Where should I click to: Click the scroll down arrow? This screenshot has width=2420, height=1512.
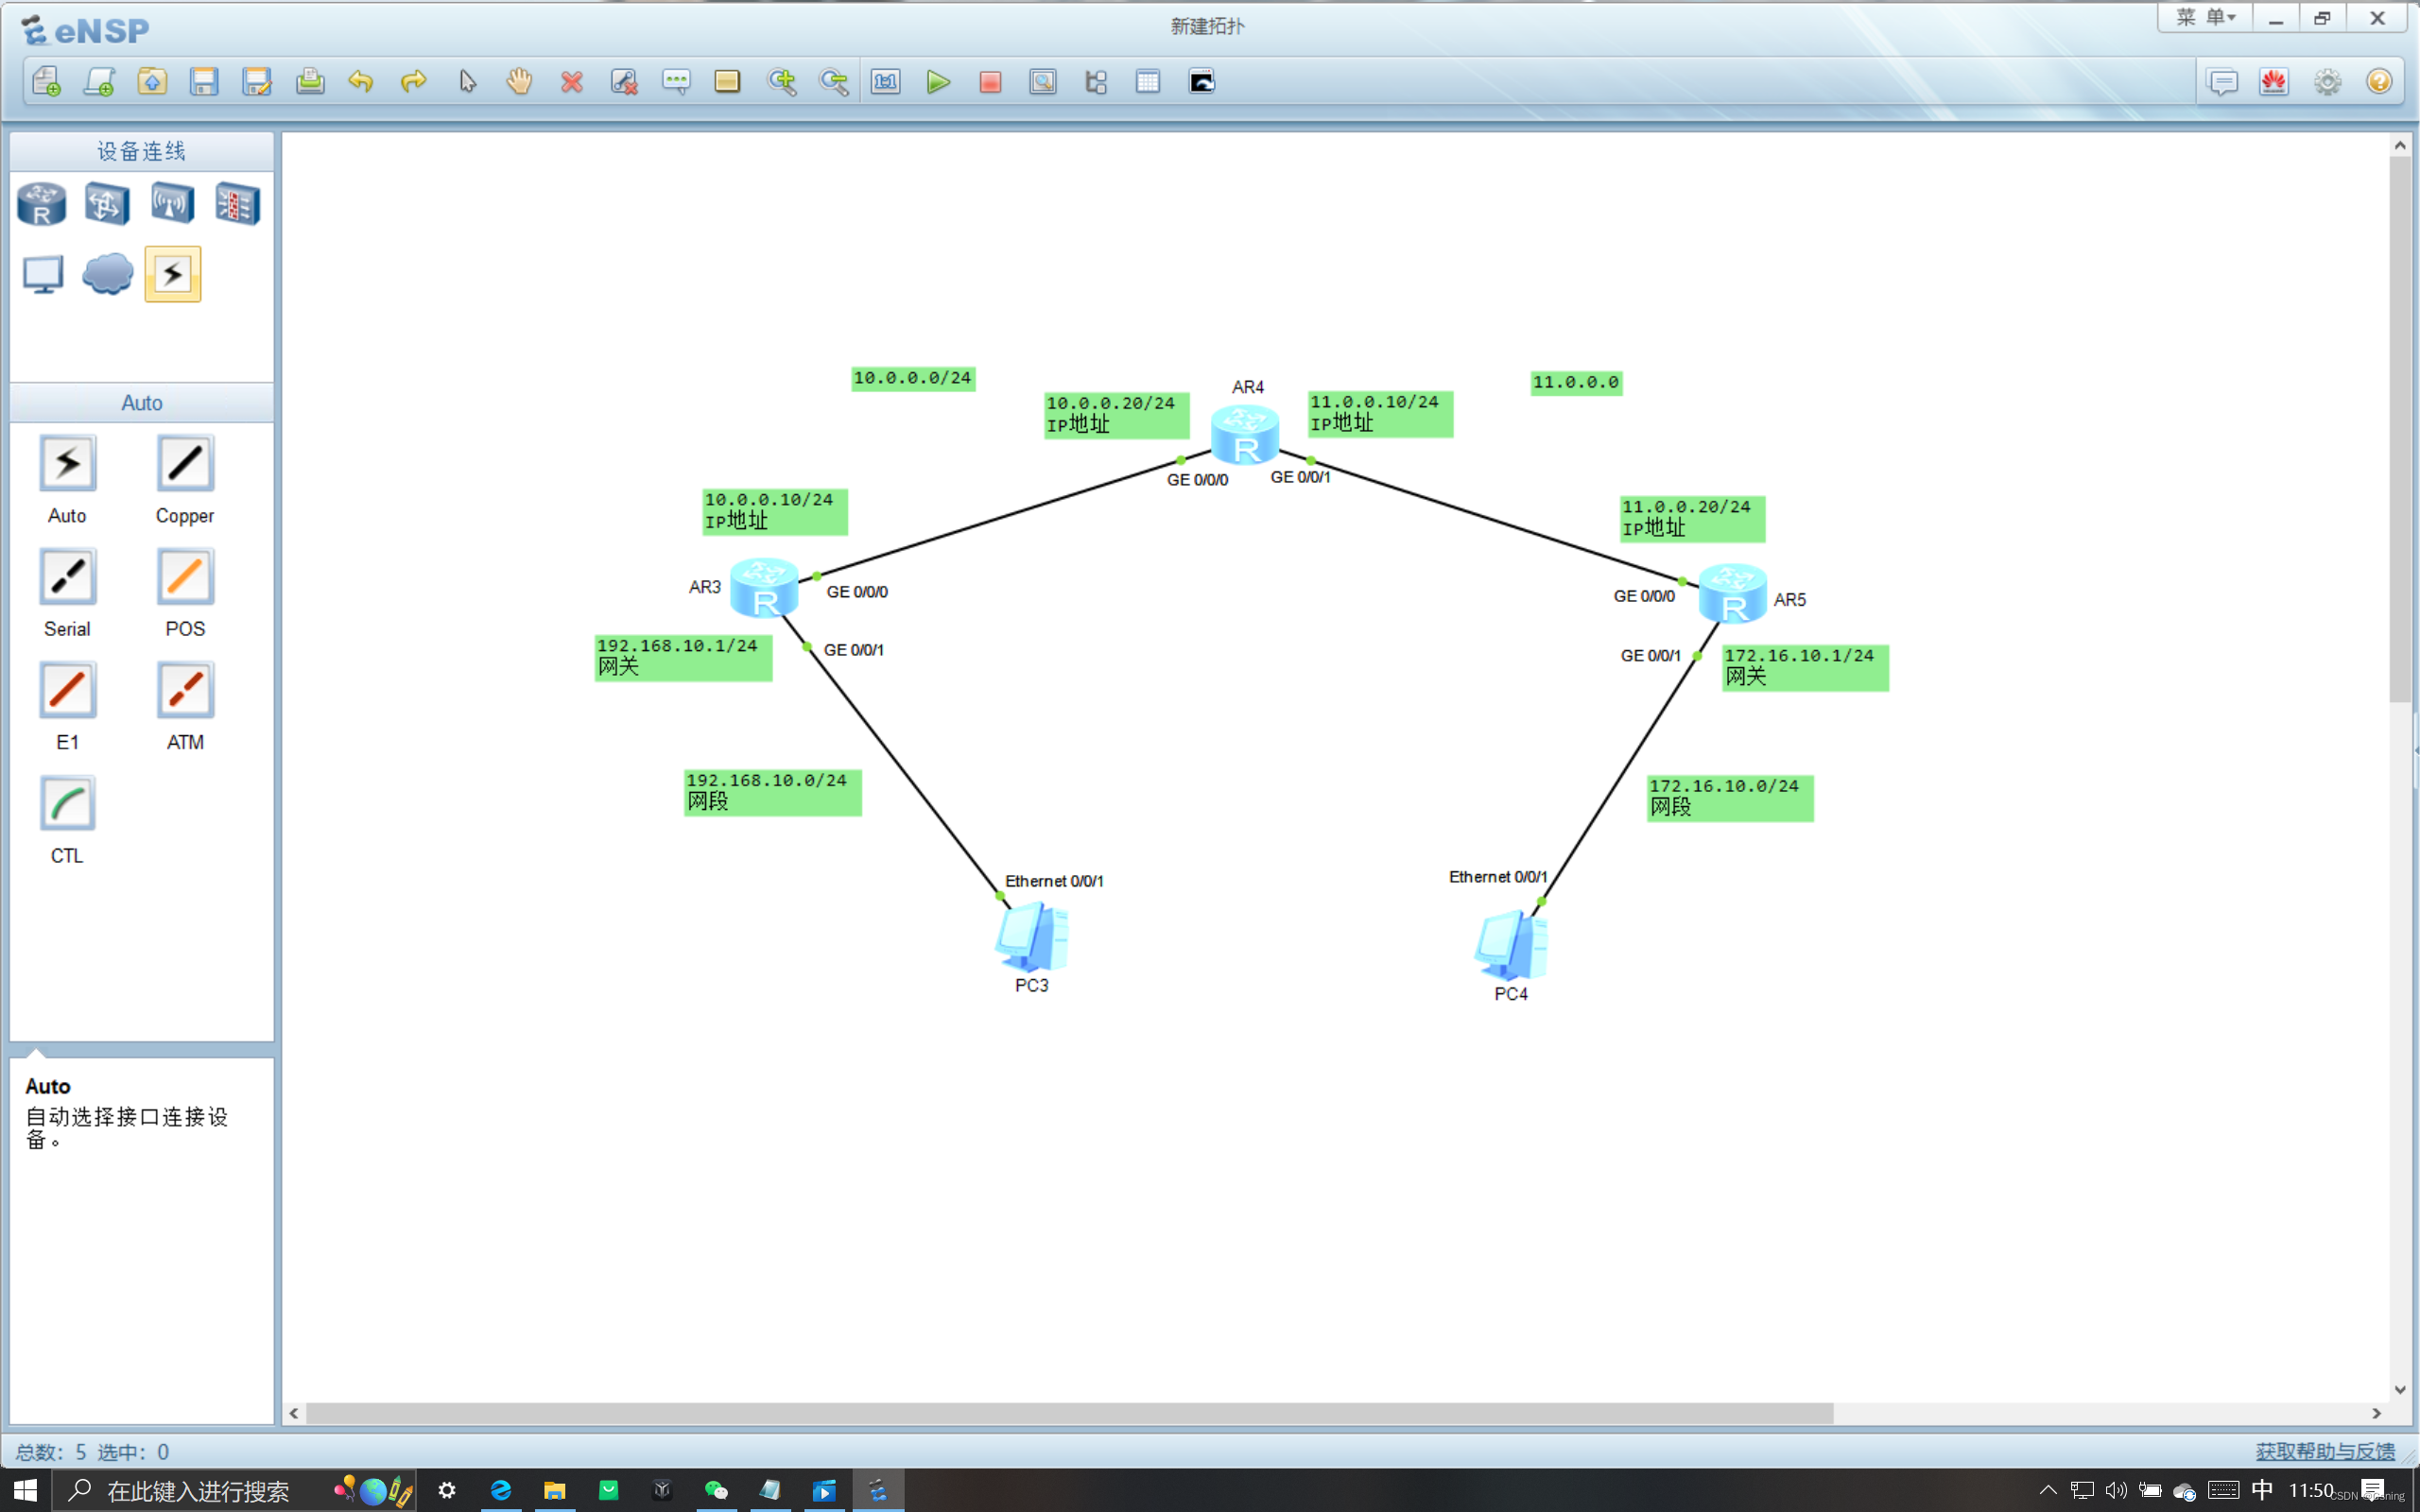coord(2400,1390)
